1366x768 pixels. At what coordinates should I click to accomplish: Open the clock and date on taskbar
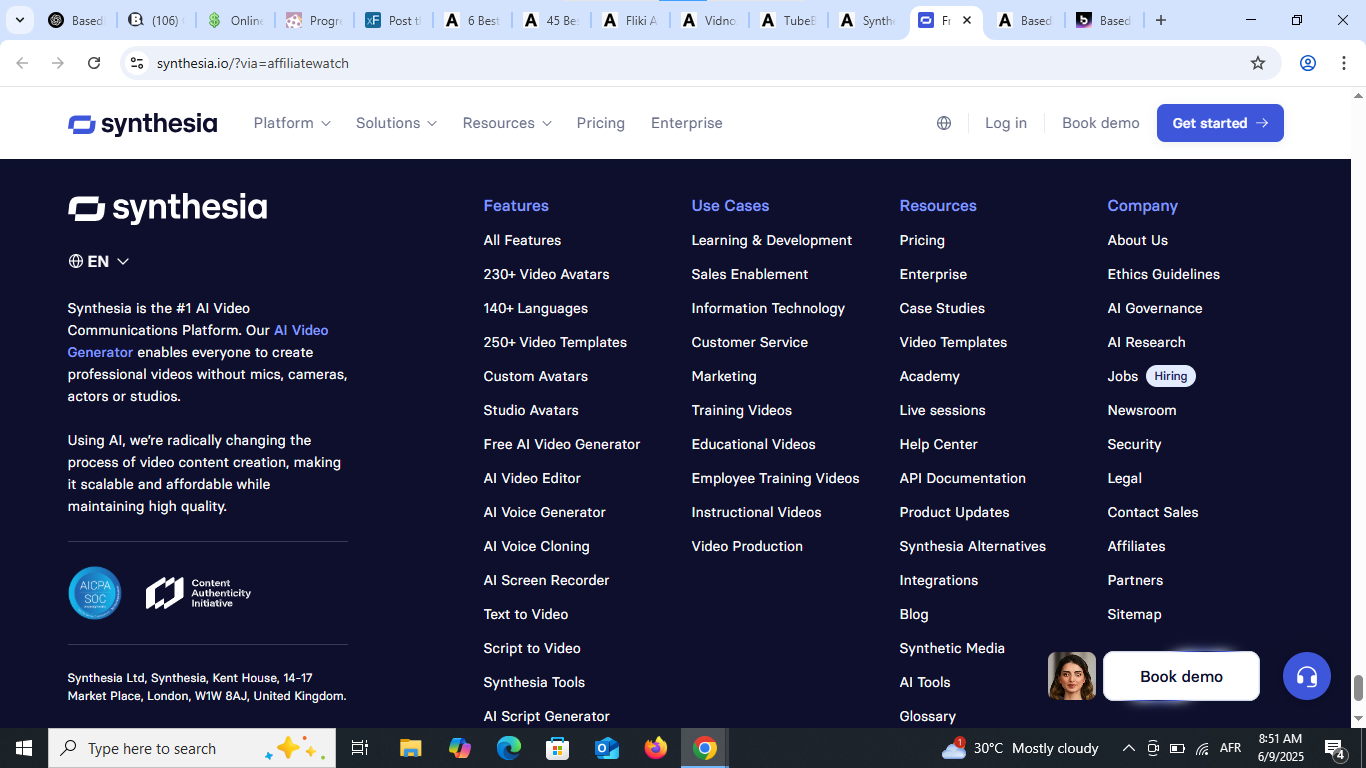[1280, 748]
